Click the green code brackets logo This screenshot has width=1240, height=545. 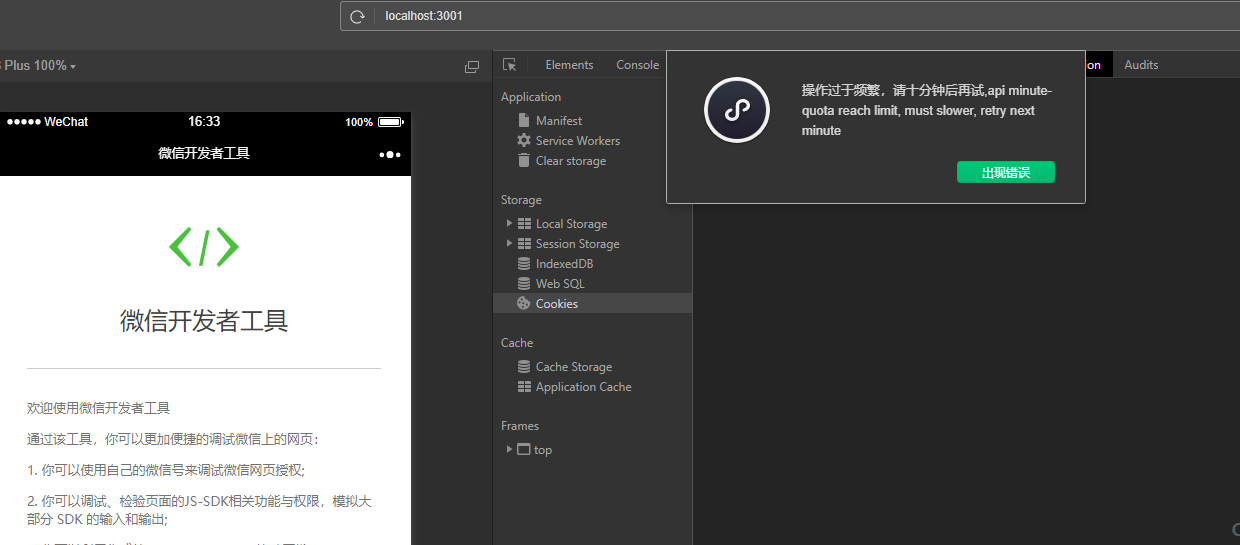point(204,246)
